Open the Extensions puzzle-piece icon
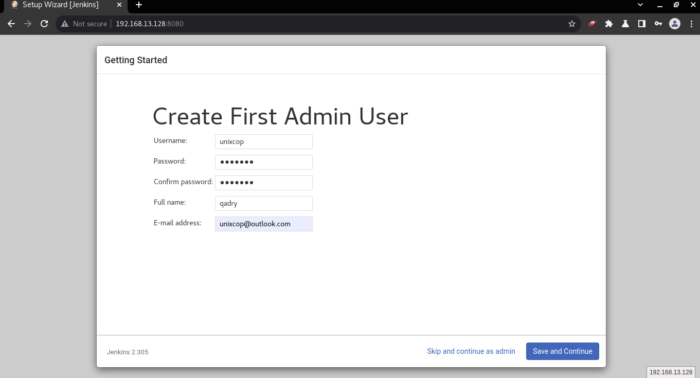This screenshot has width=700, height=378. tap(608, 24)
